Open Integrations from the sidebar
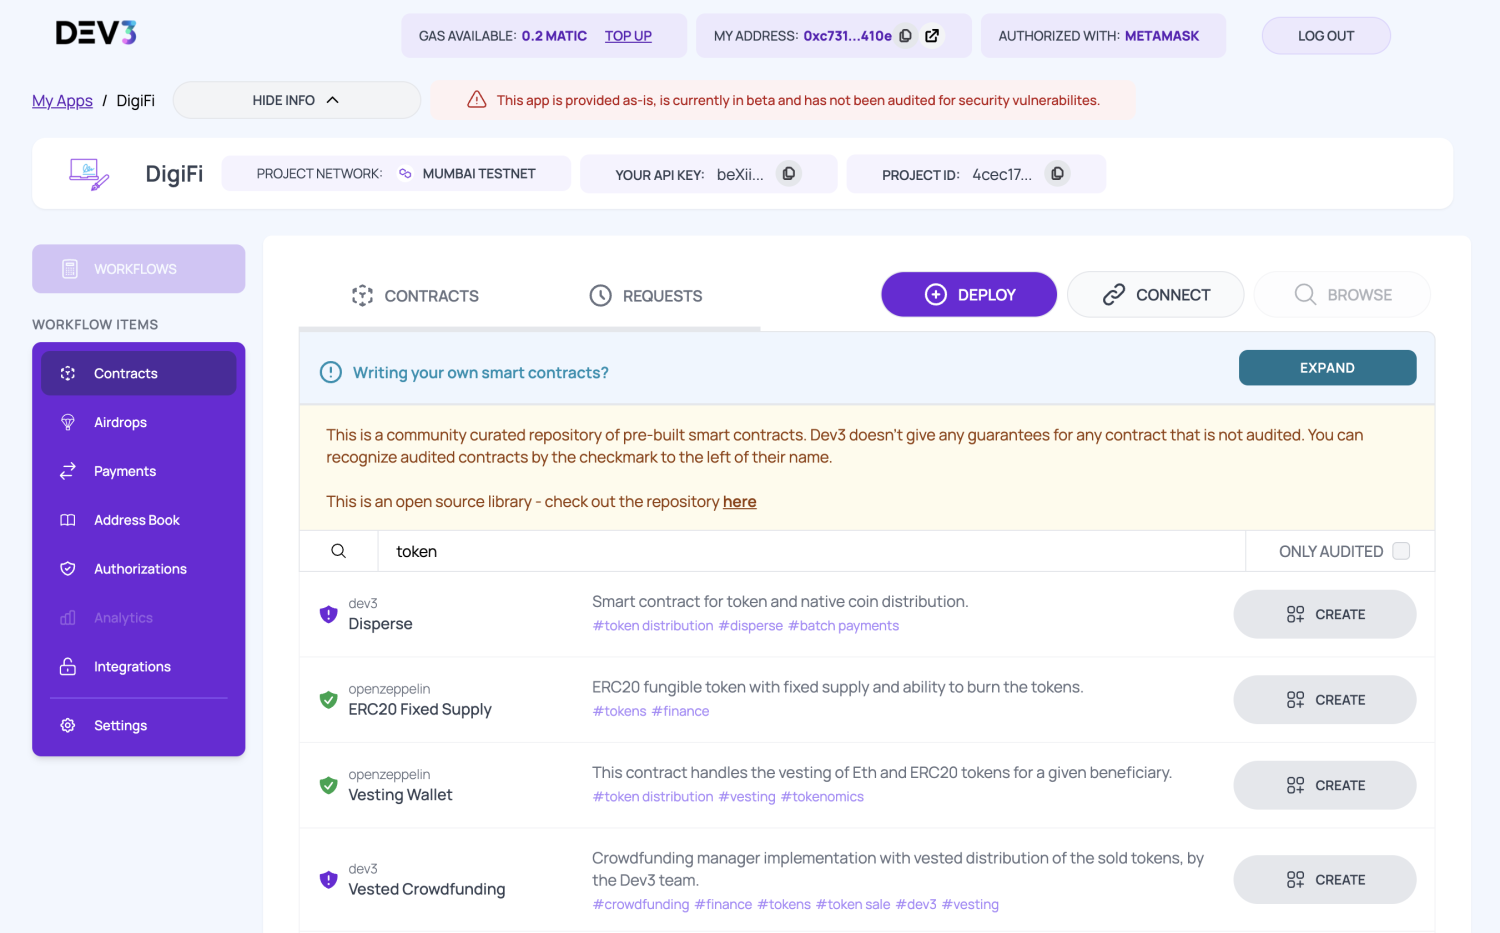This screenshot has width=1500, height=933. click(131, 666)
